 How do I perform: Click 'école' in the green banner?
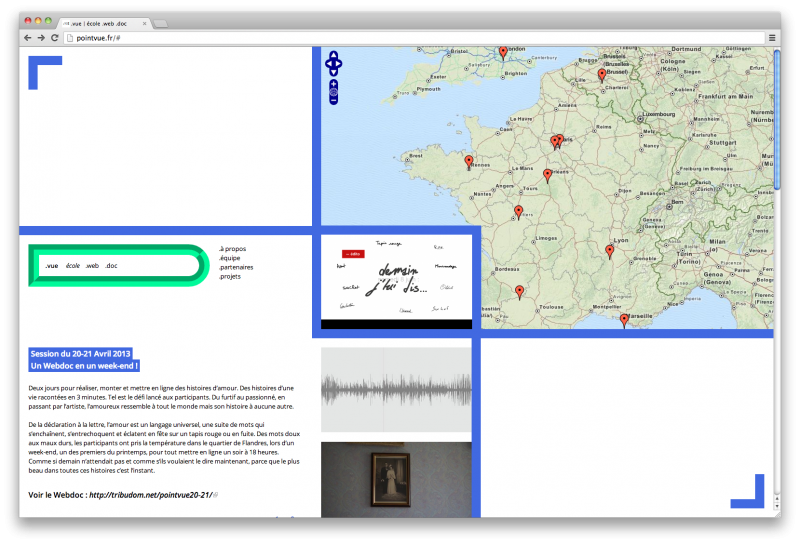pos(73,266)
